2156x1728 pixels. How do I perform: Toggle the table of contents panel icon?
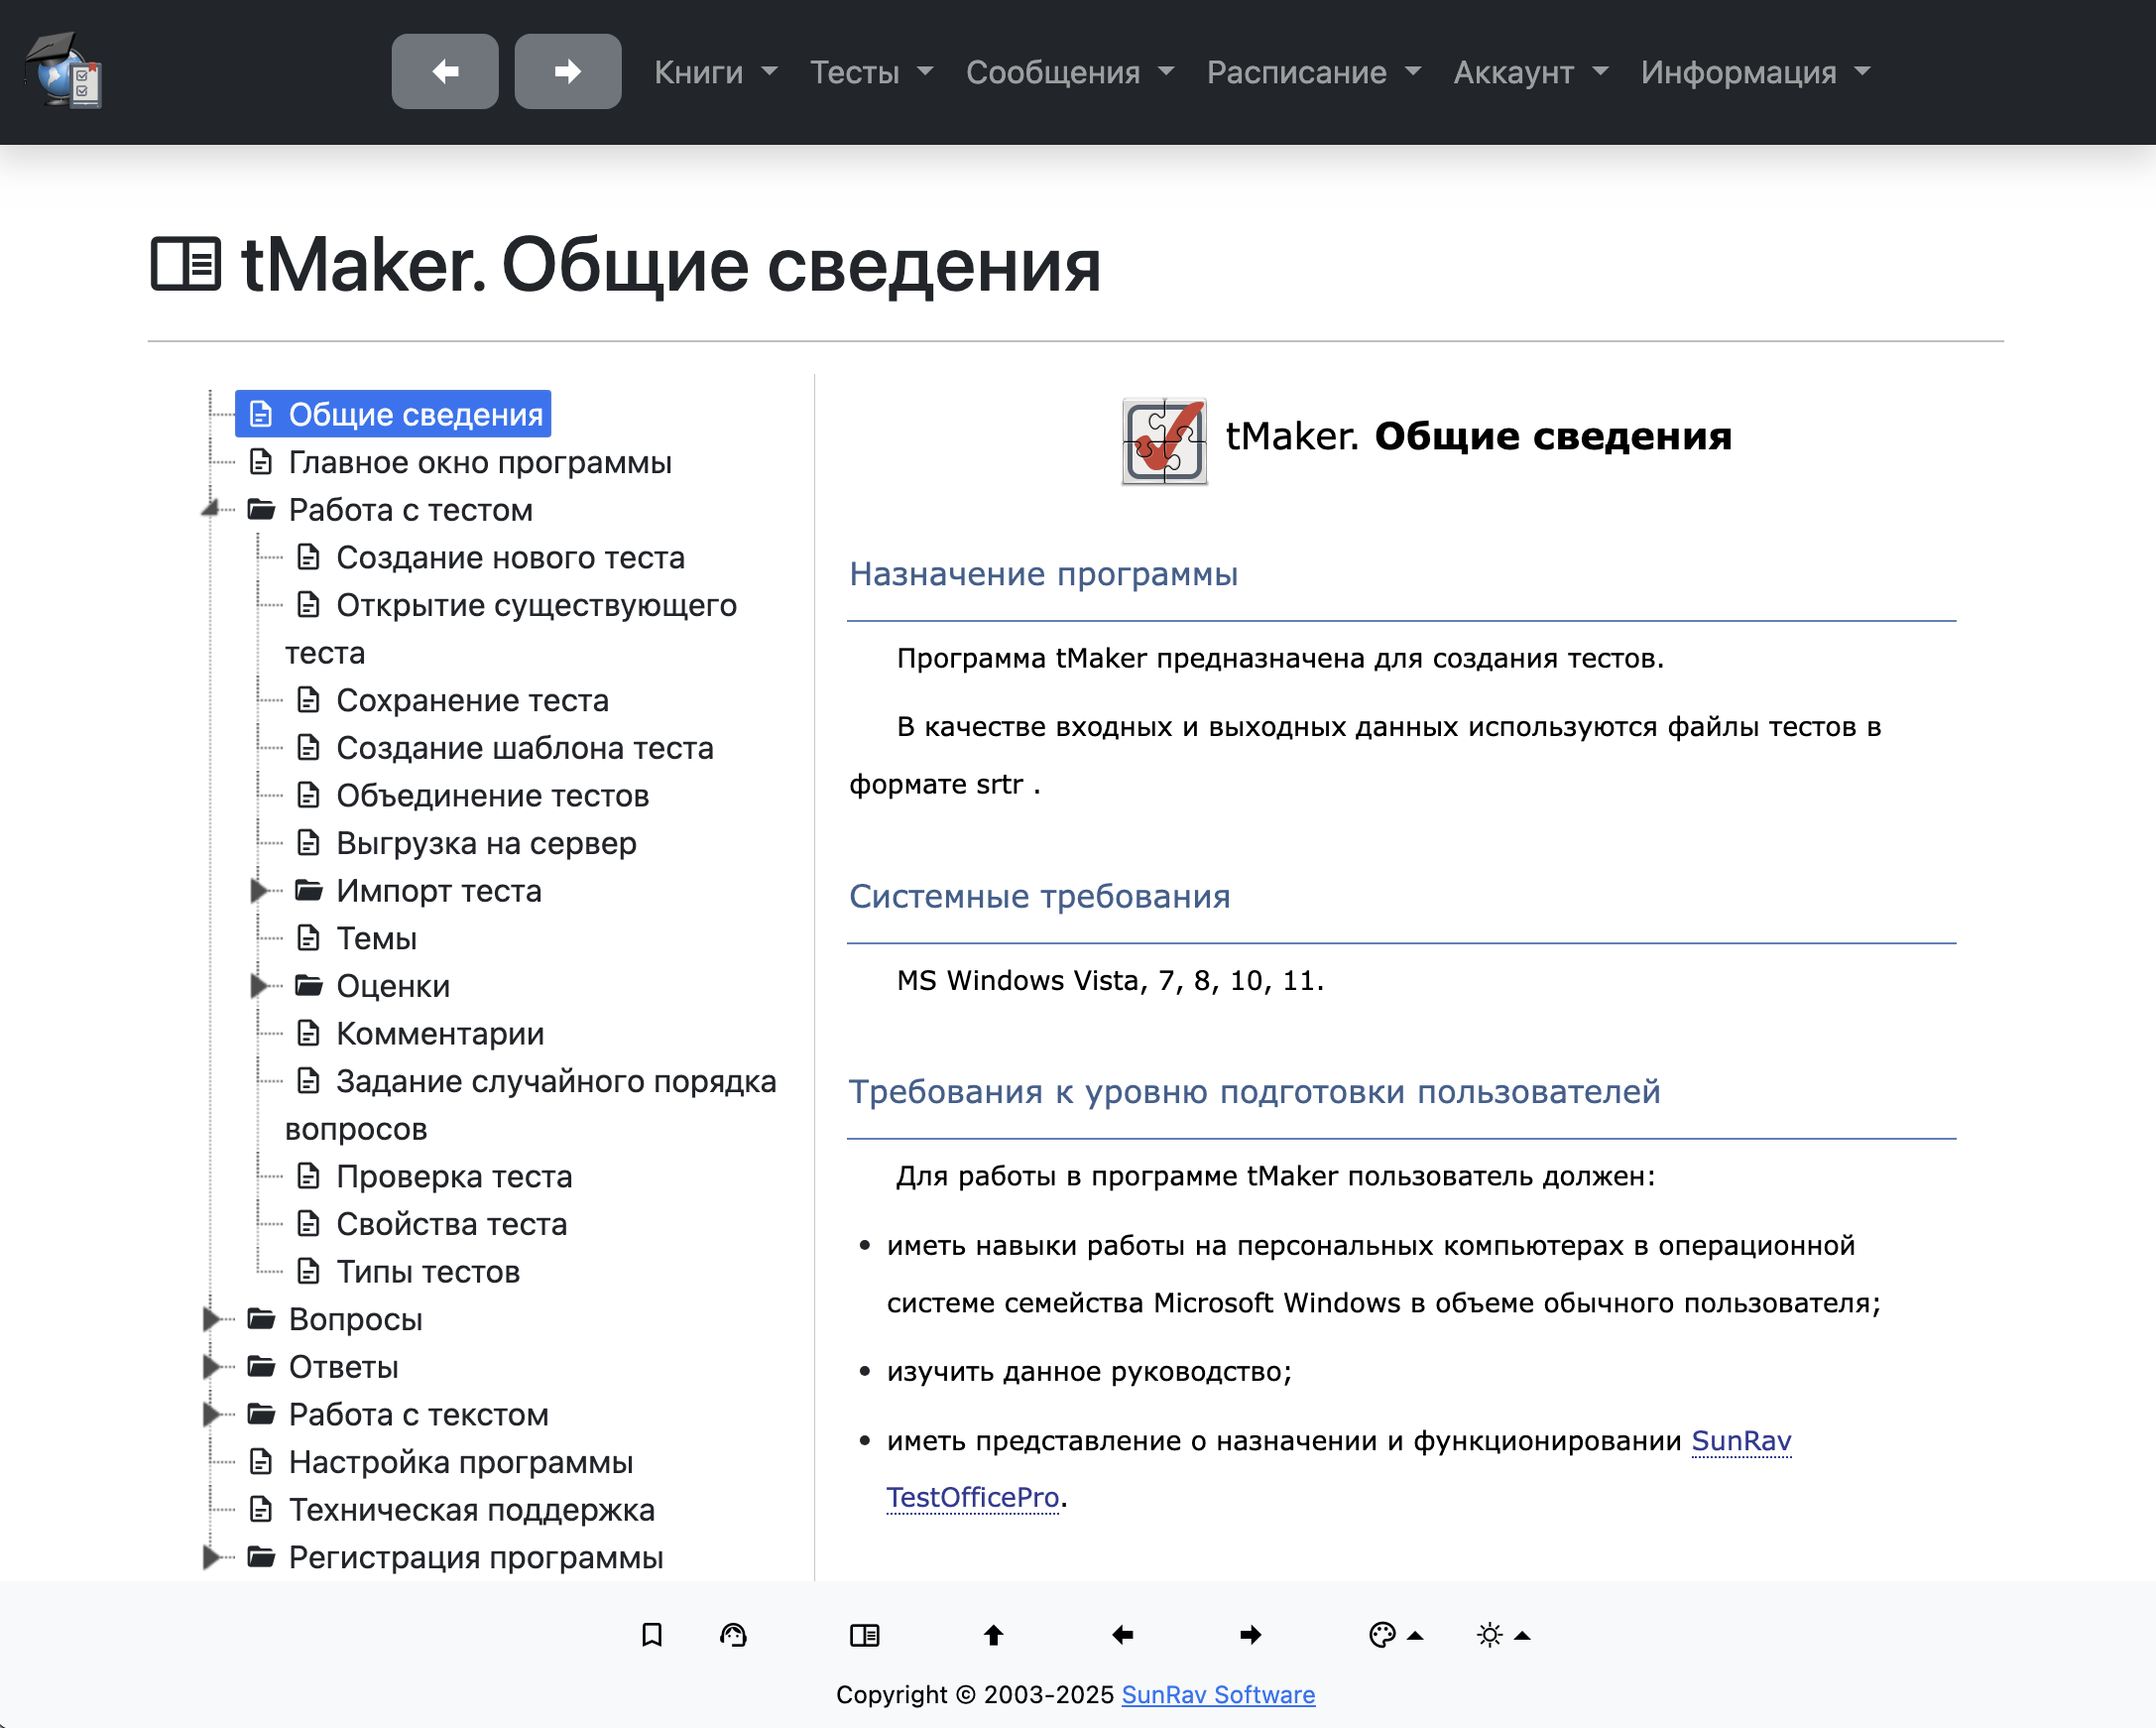864,1635
